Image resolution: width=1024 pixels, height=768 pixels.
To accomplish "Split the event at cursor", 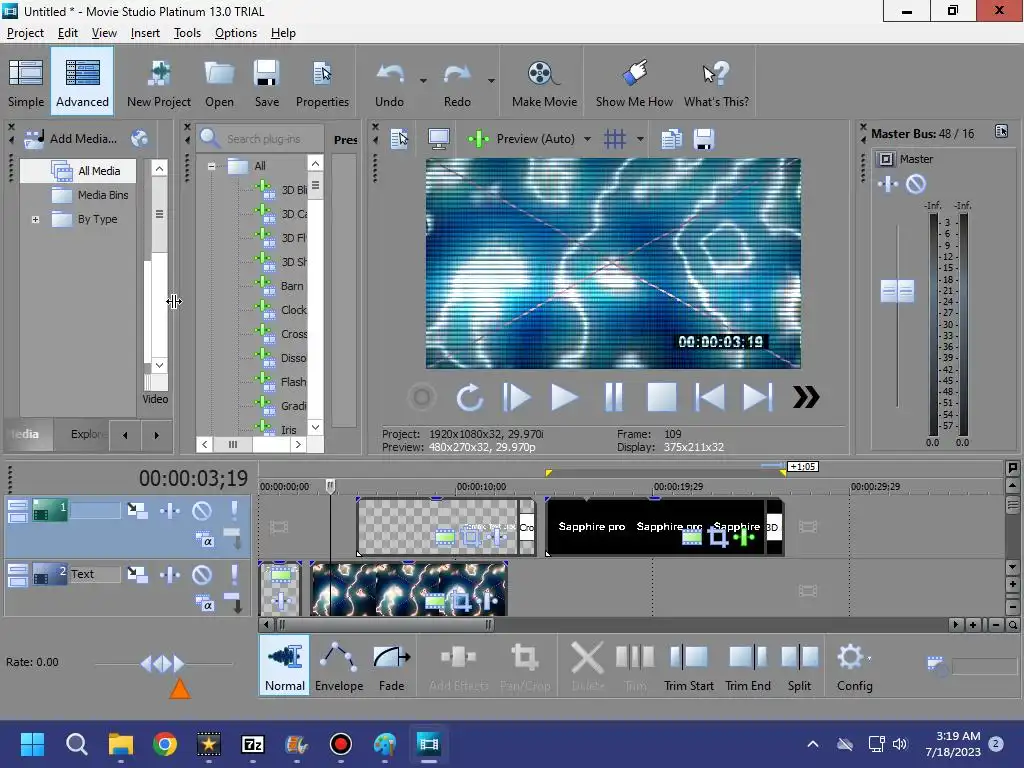I will click(799, 666).
